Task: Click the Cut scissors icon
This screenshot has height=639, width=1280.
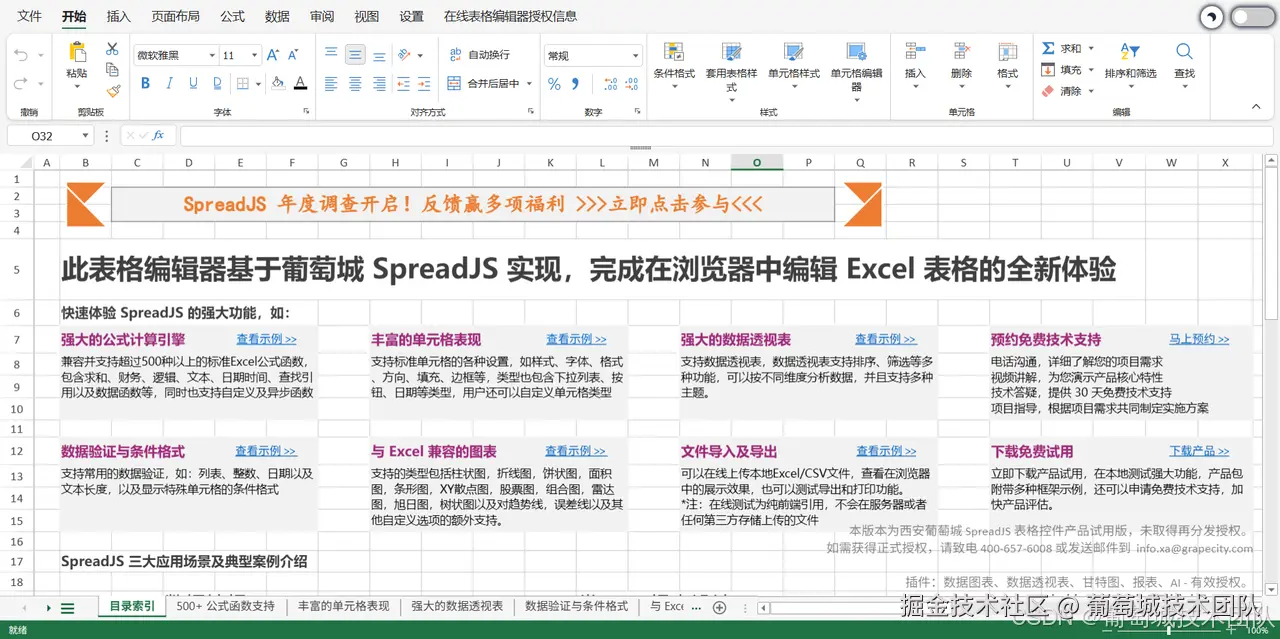Action: (x=112, y=49)
